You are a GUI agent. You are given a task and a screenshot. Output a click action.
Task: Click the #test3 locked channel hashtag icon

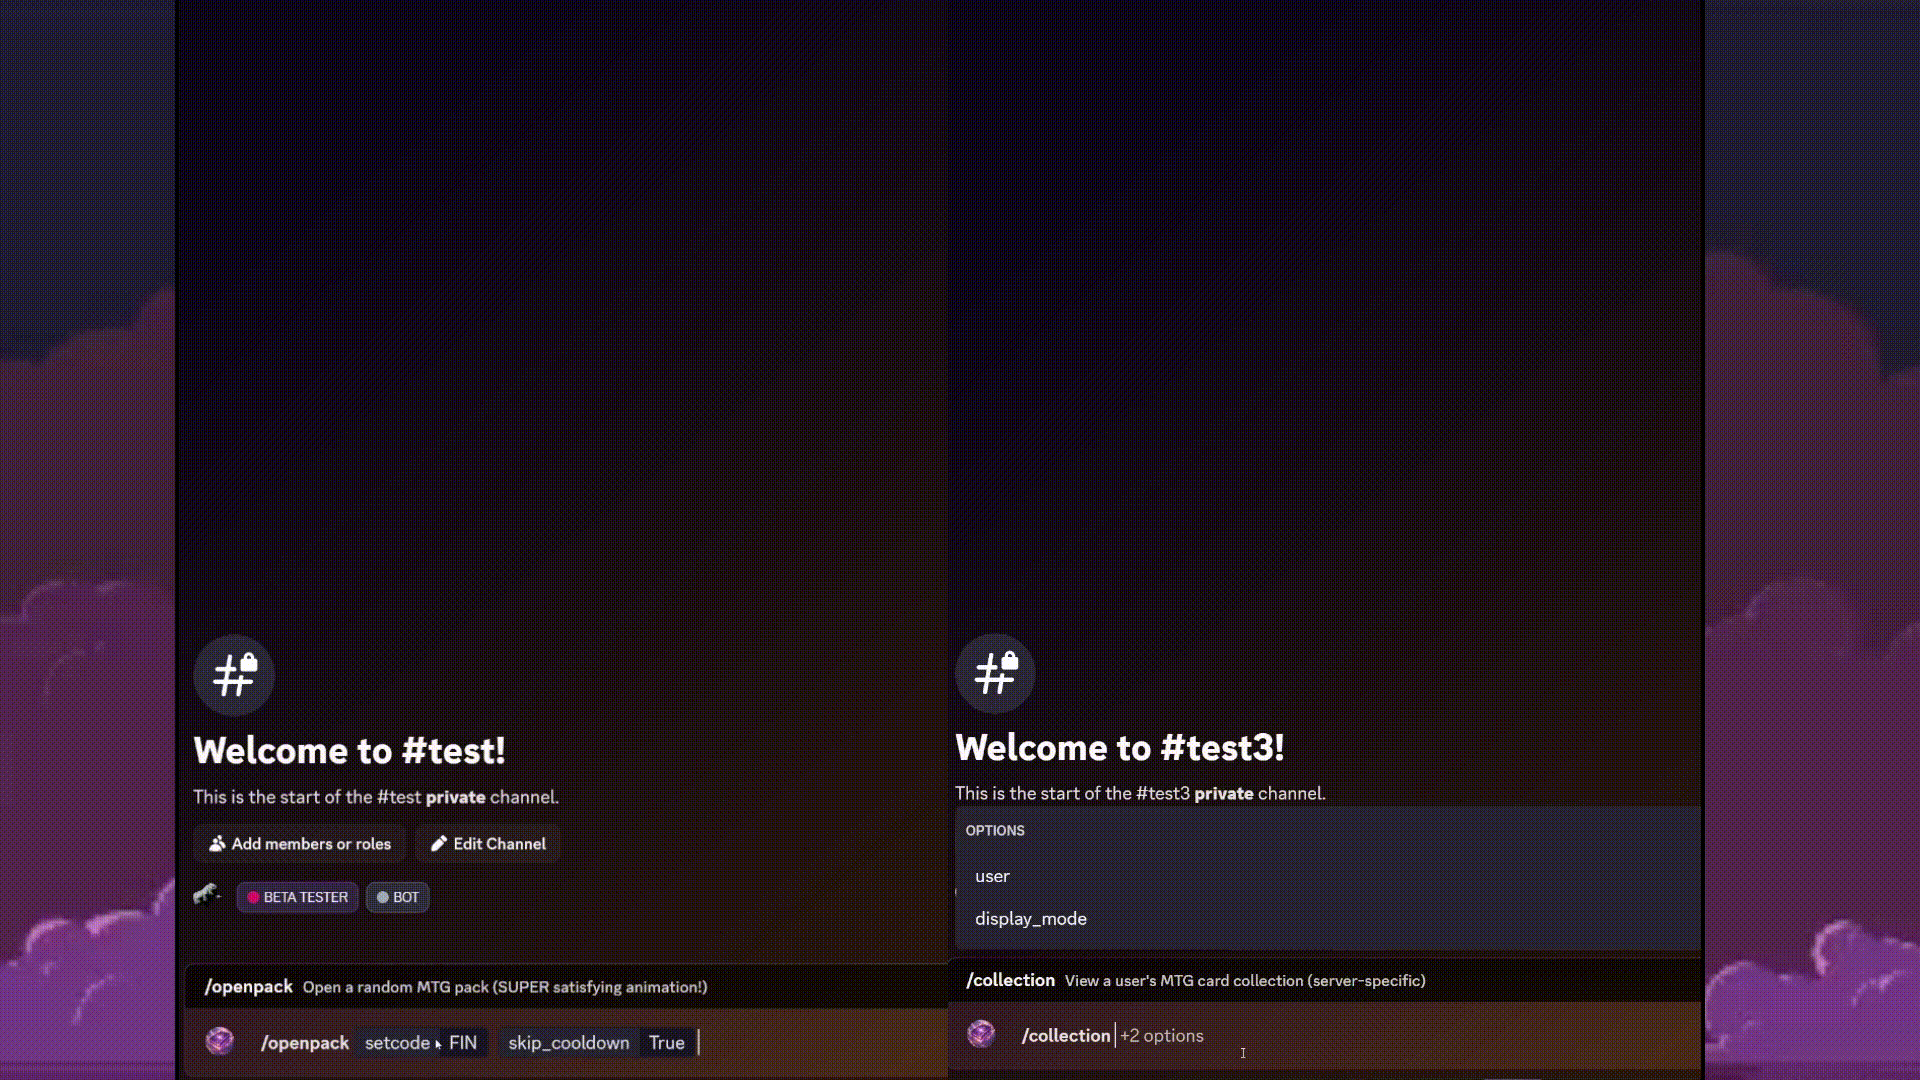995,673
